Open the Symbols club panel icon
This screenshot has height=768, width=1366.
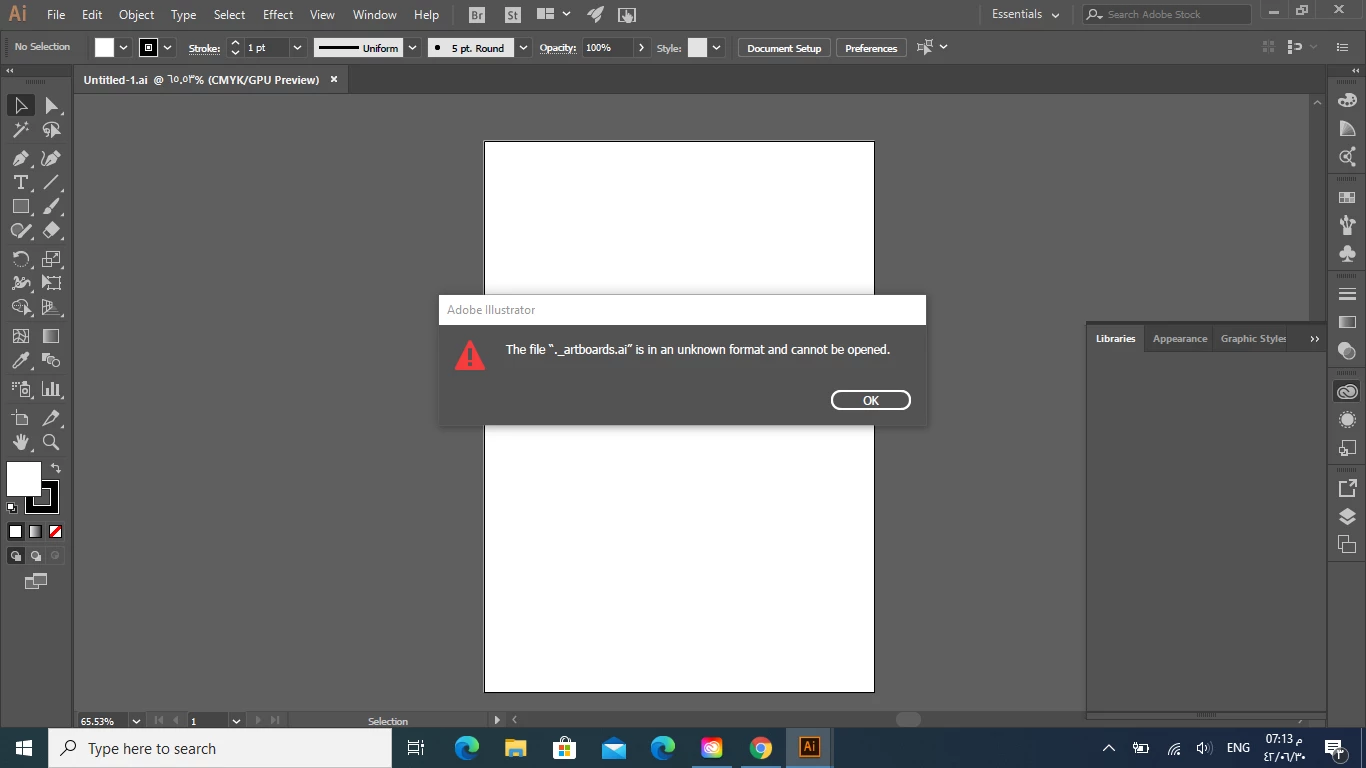1347,254
